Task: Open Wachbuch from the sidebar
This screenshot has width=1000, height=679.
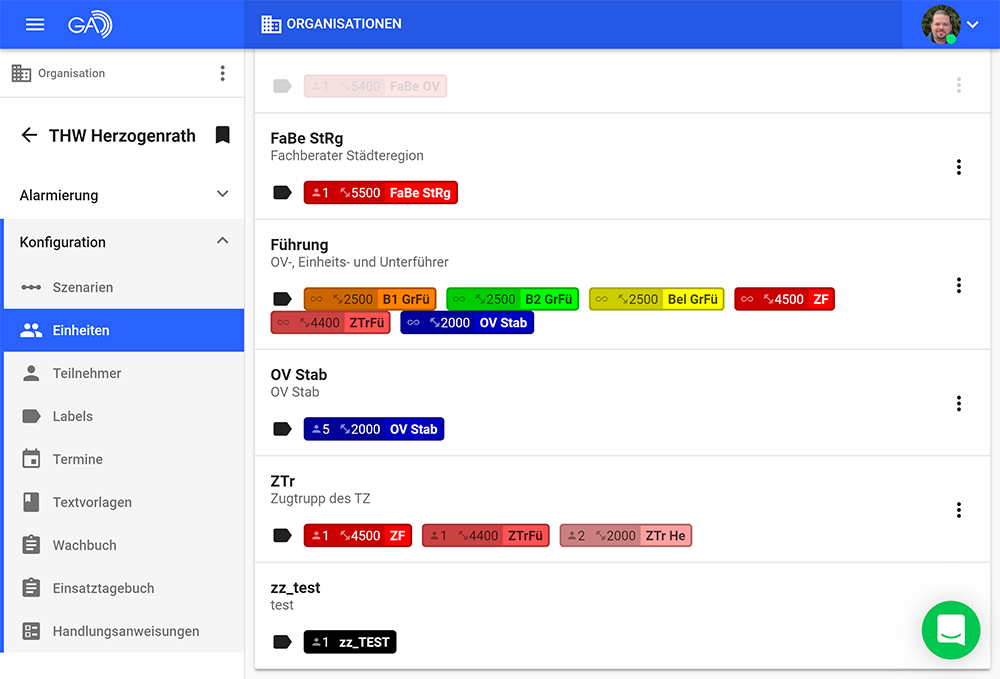Action: pyautogui.click(x=84, y=545)
